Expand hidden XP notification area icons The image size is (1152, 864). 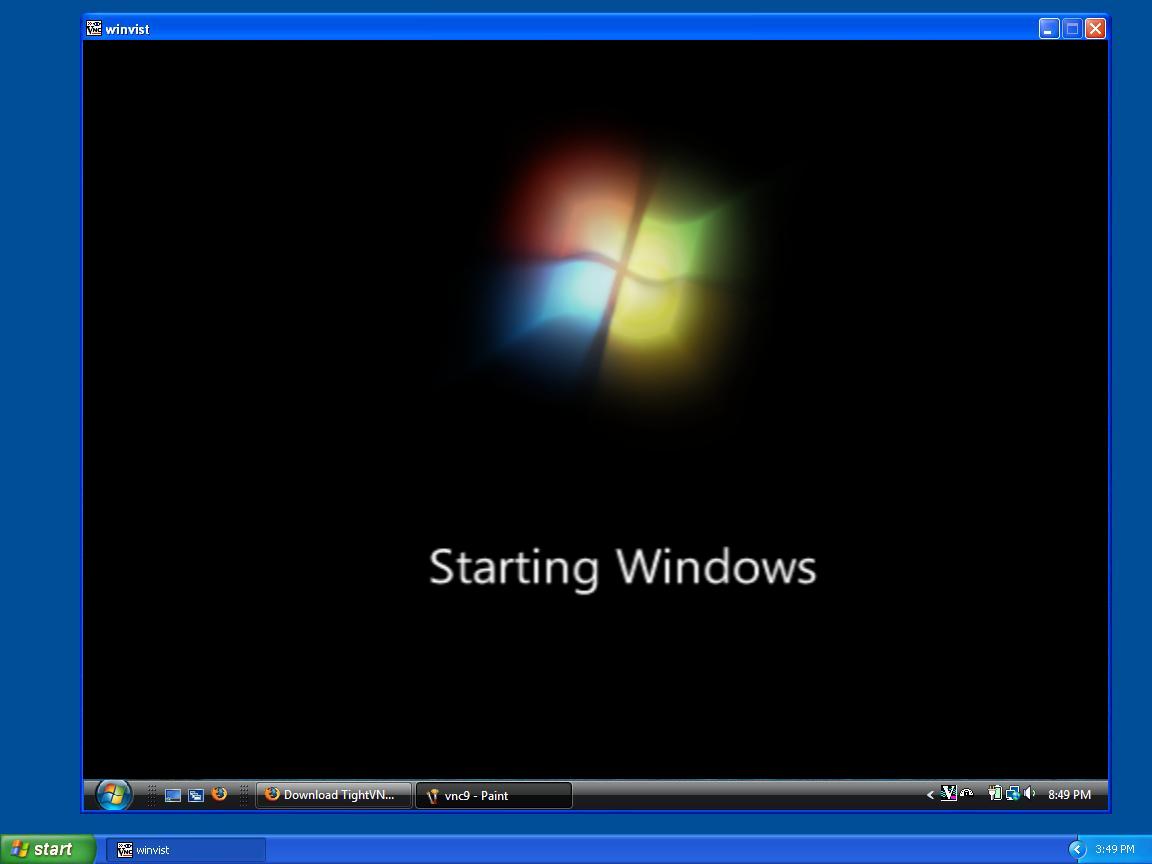pyautogui.click(x=1077, y=850)
